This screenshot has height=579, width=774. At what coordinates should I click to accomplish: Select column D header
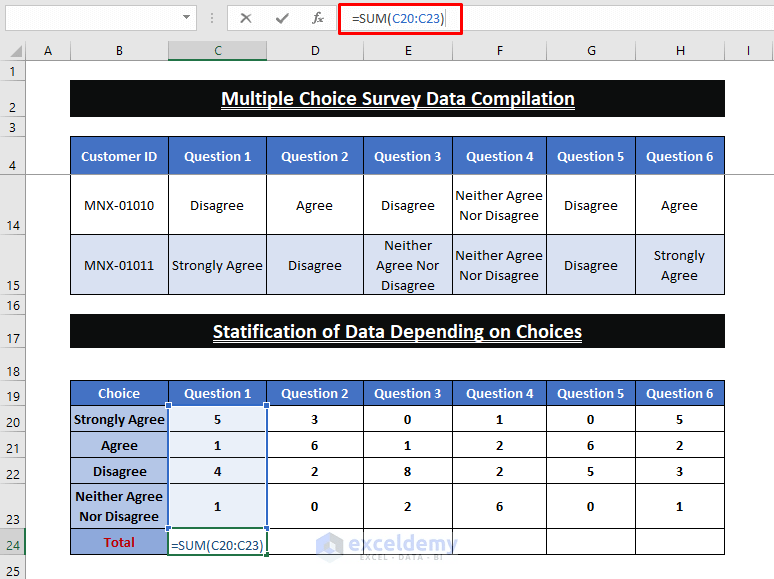pos(315,50)
